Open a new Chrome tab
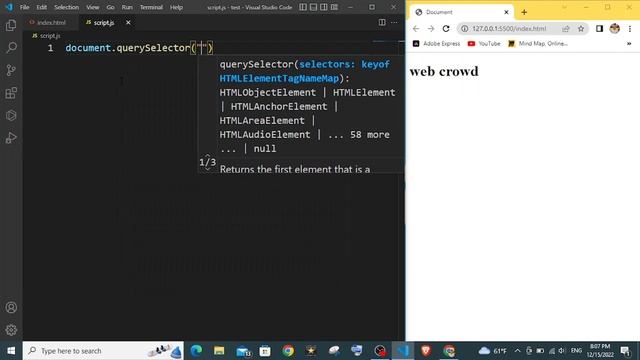640x360 pixels. click(524, 12)
